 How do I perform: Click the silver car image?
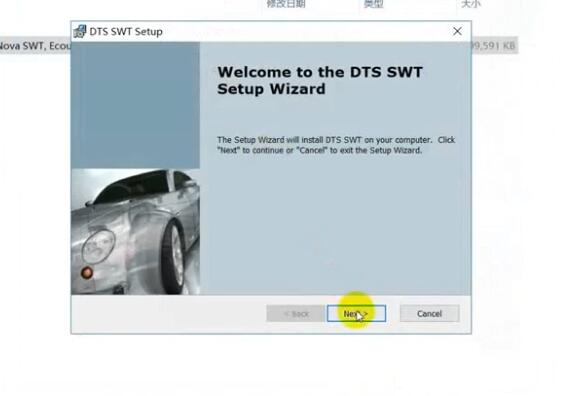(x=135, y=231)
